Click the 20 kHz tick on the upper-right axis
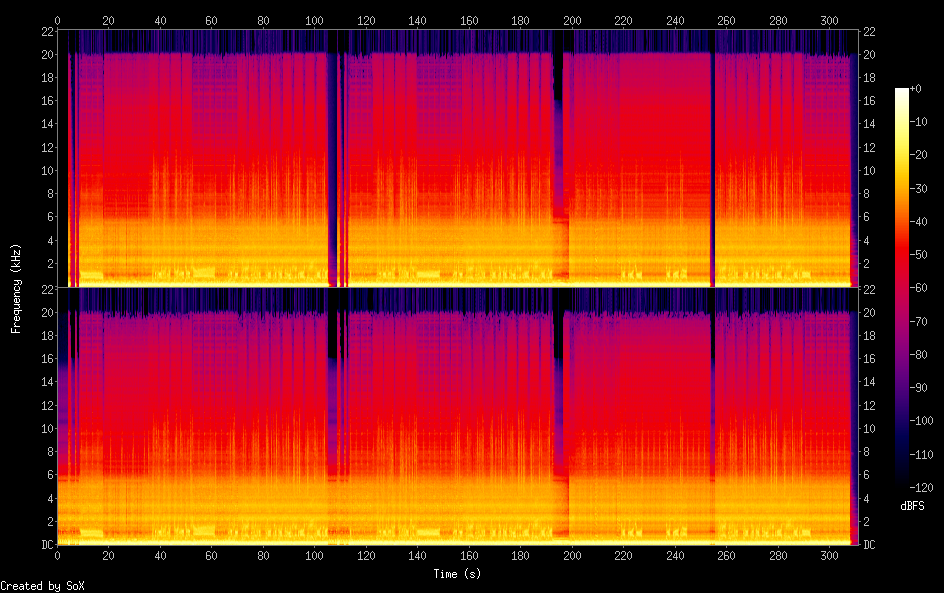Screen dimensions: 944x593 [x=870, y=54]
